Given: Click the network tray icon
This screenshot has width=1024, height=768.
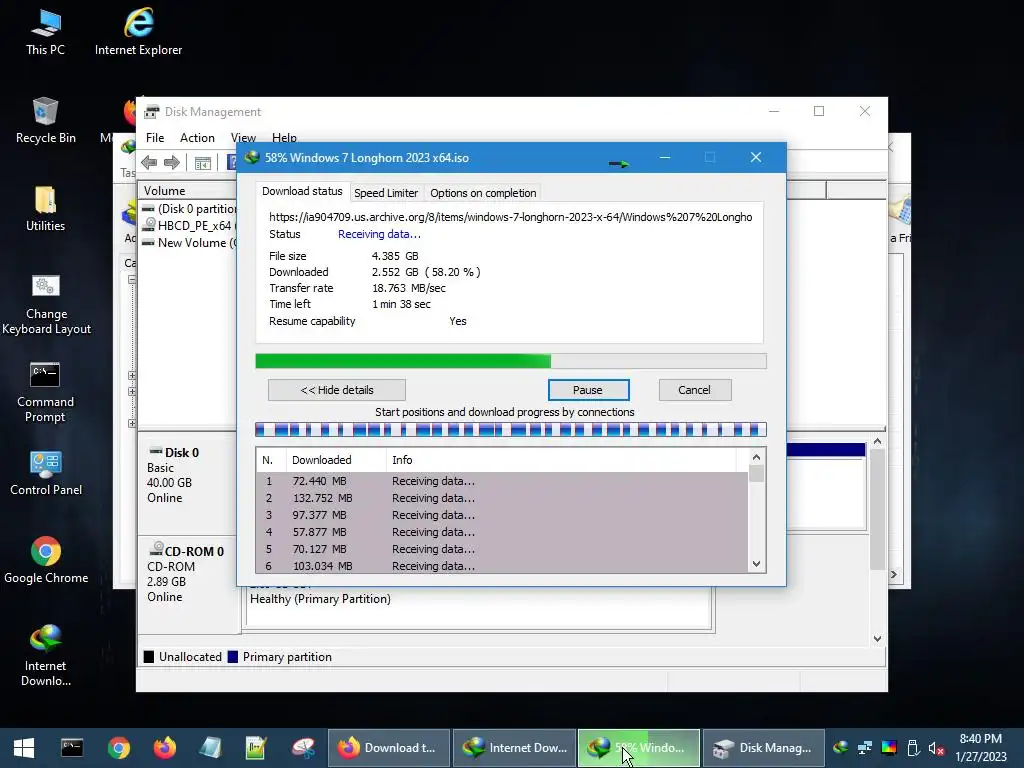Looking at the screenshot, I should coord(865,748).
